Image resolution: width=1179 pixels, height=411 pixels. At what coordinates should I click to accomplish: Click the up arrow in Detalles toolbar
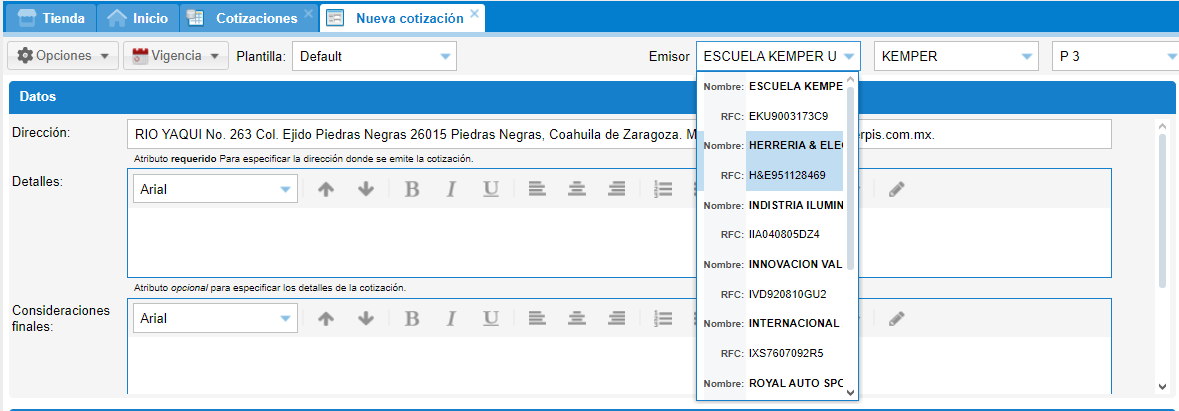click(325, 189)
